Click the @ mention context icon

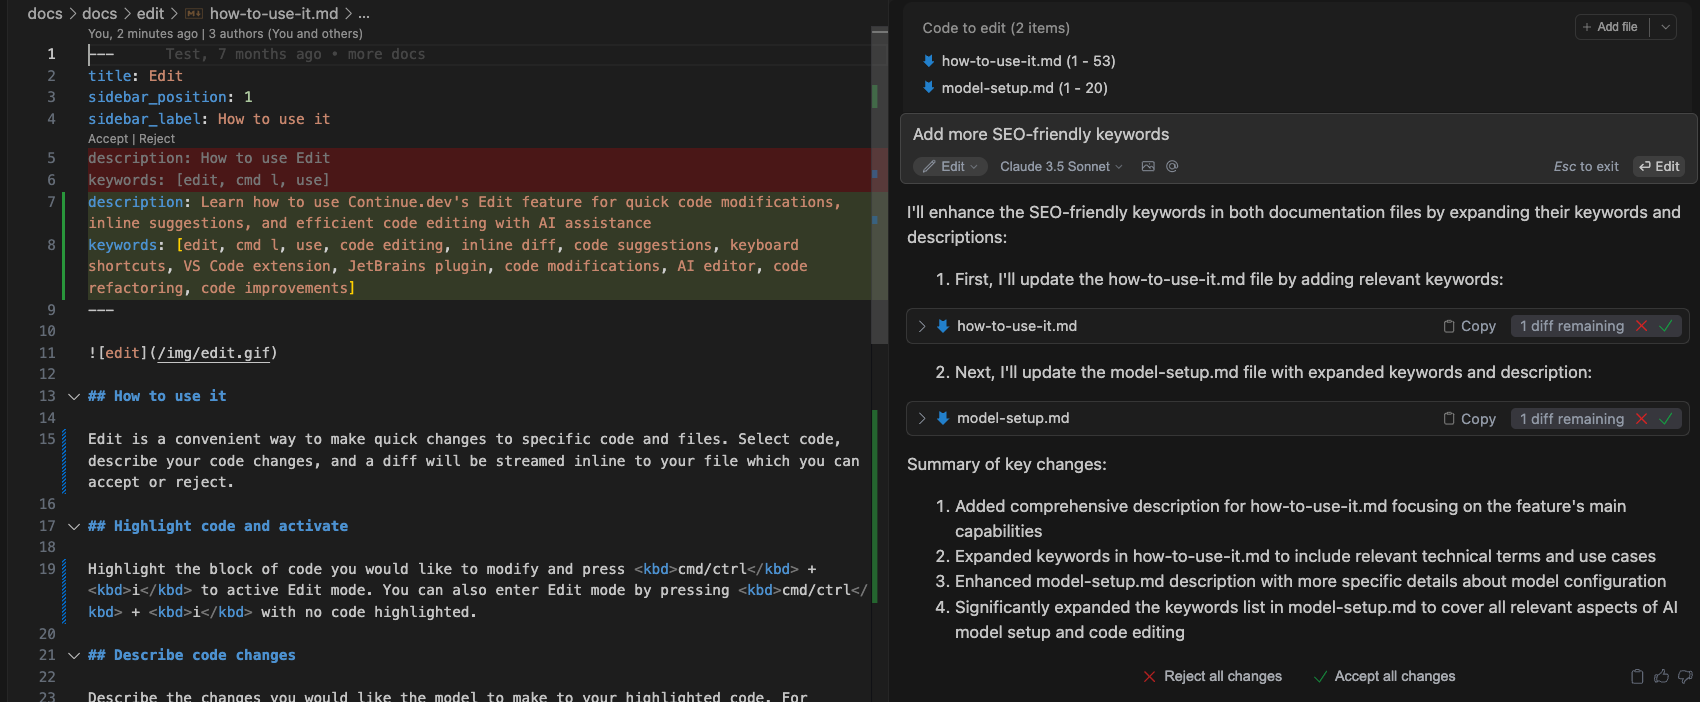[x=1172, y=167]
